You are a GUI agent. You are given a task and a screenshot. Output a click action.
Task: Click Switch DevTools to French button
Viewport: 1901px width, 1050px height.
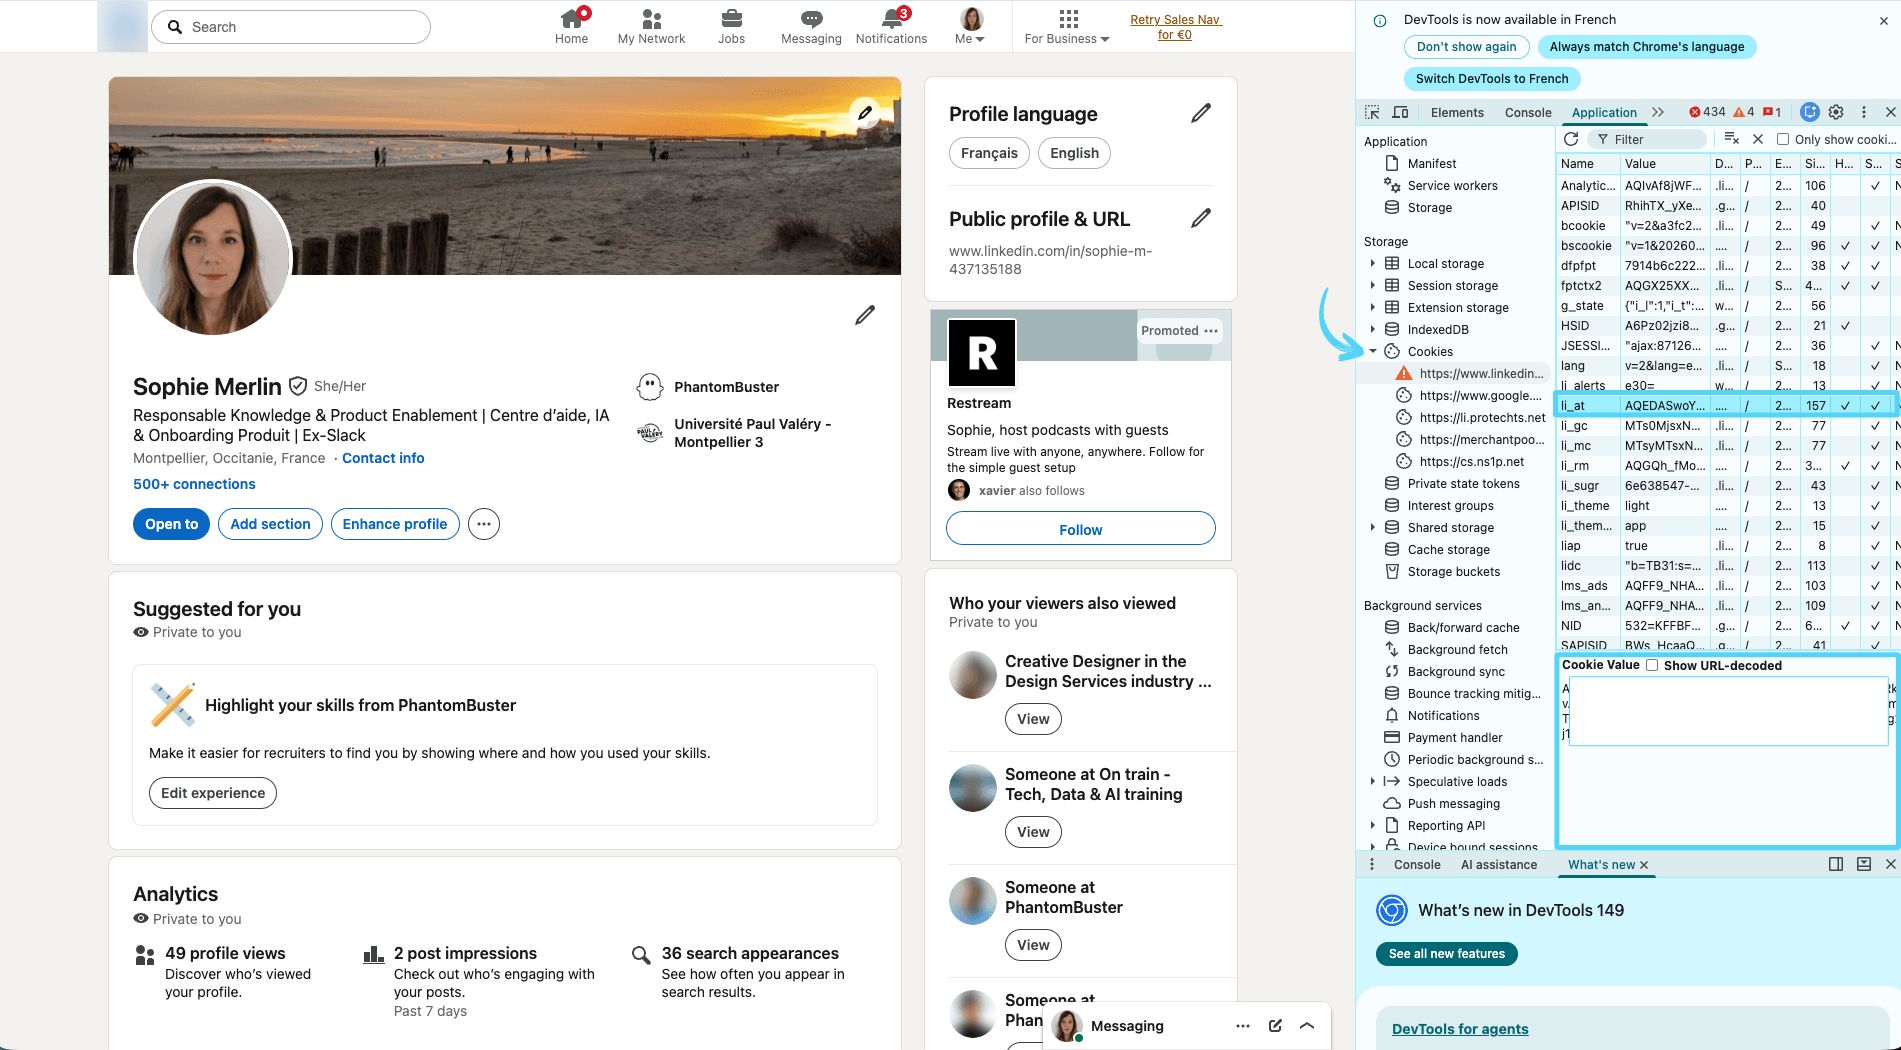click(1492, 79)
